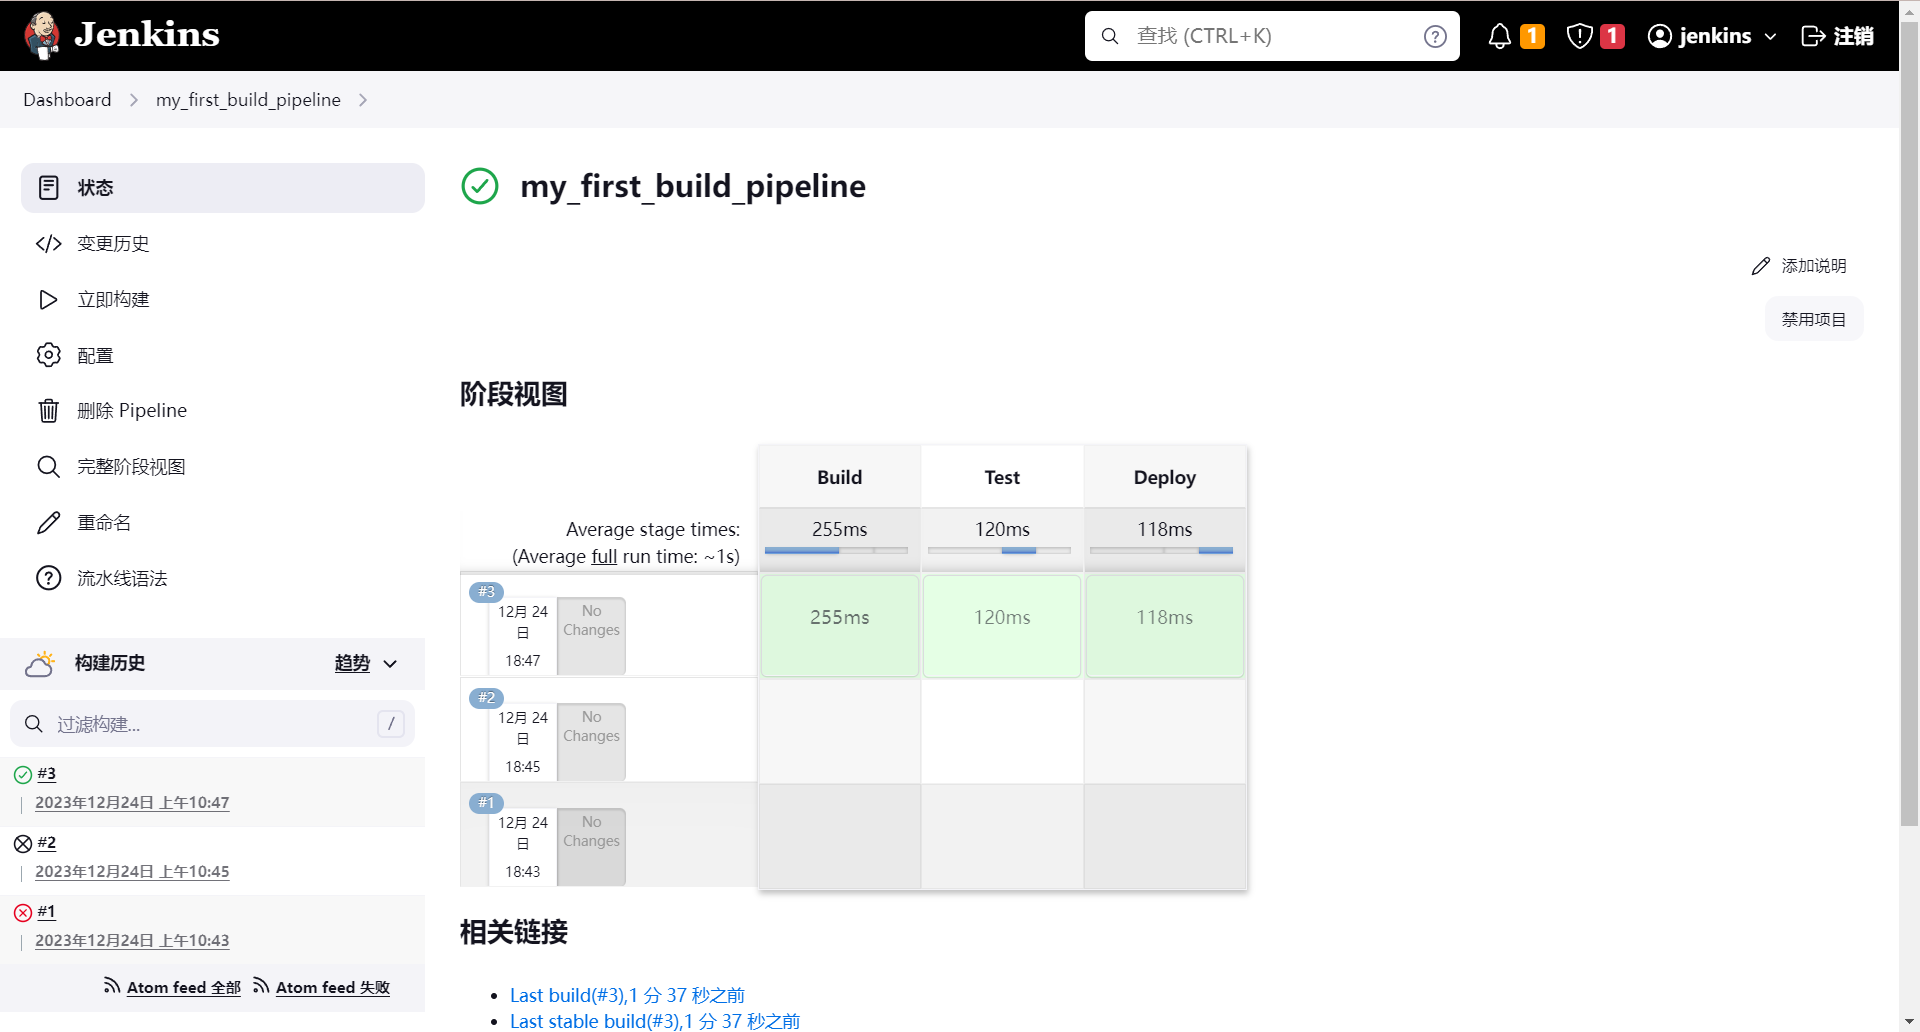Click the 注销 logout link

(x=1837, y=36)
